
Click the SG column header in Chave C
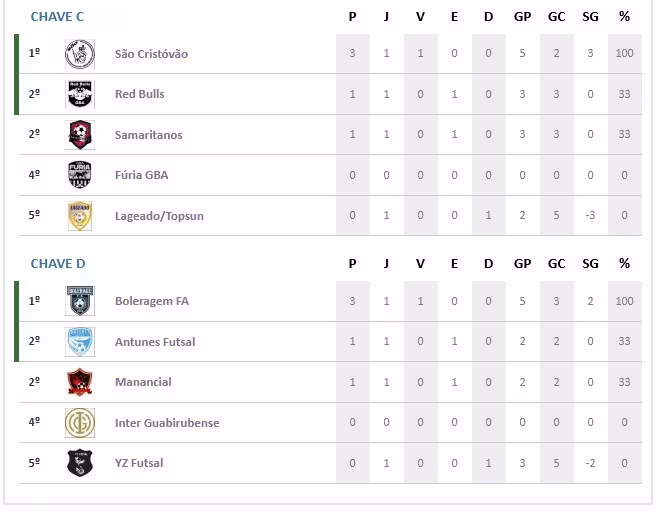pos(590,17)
